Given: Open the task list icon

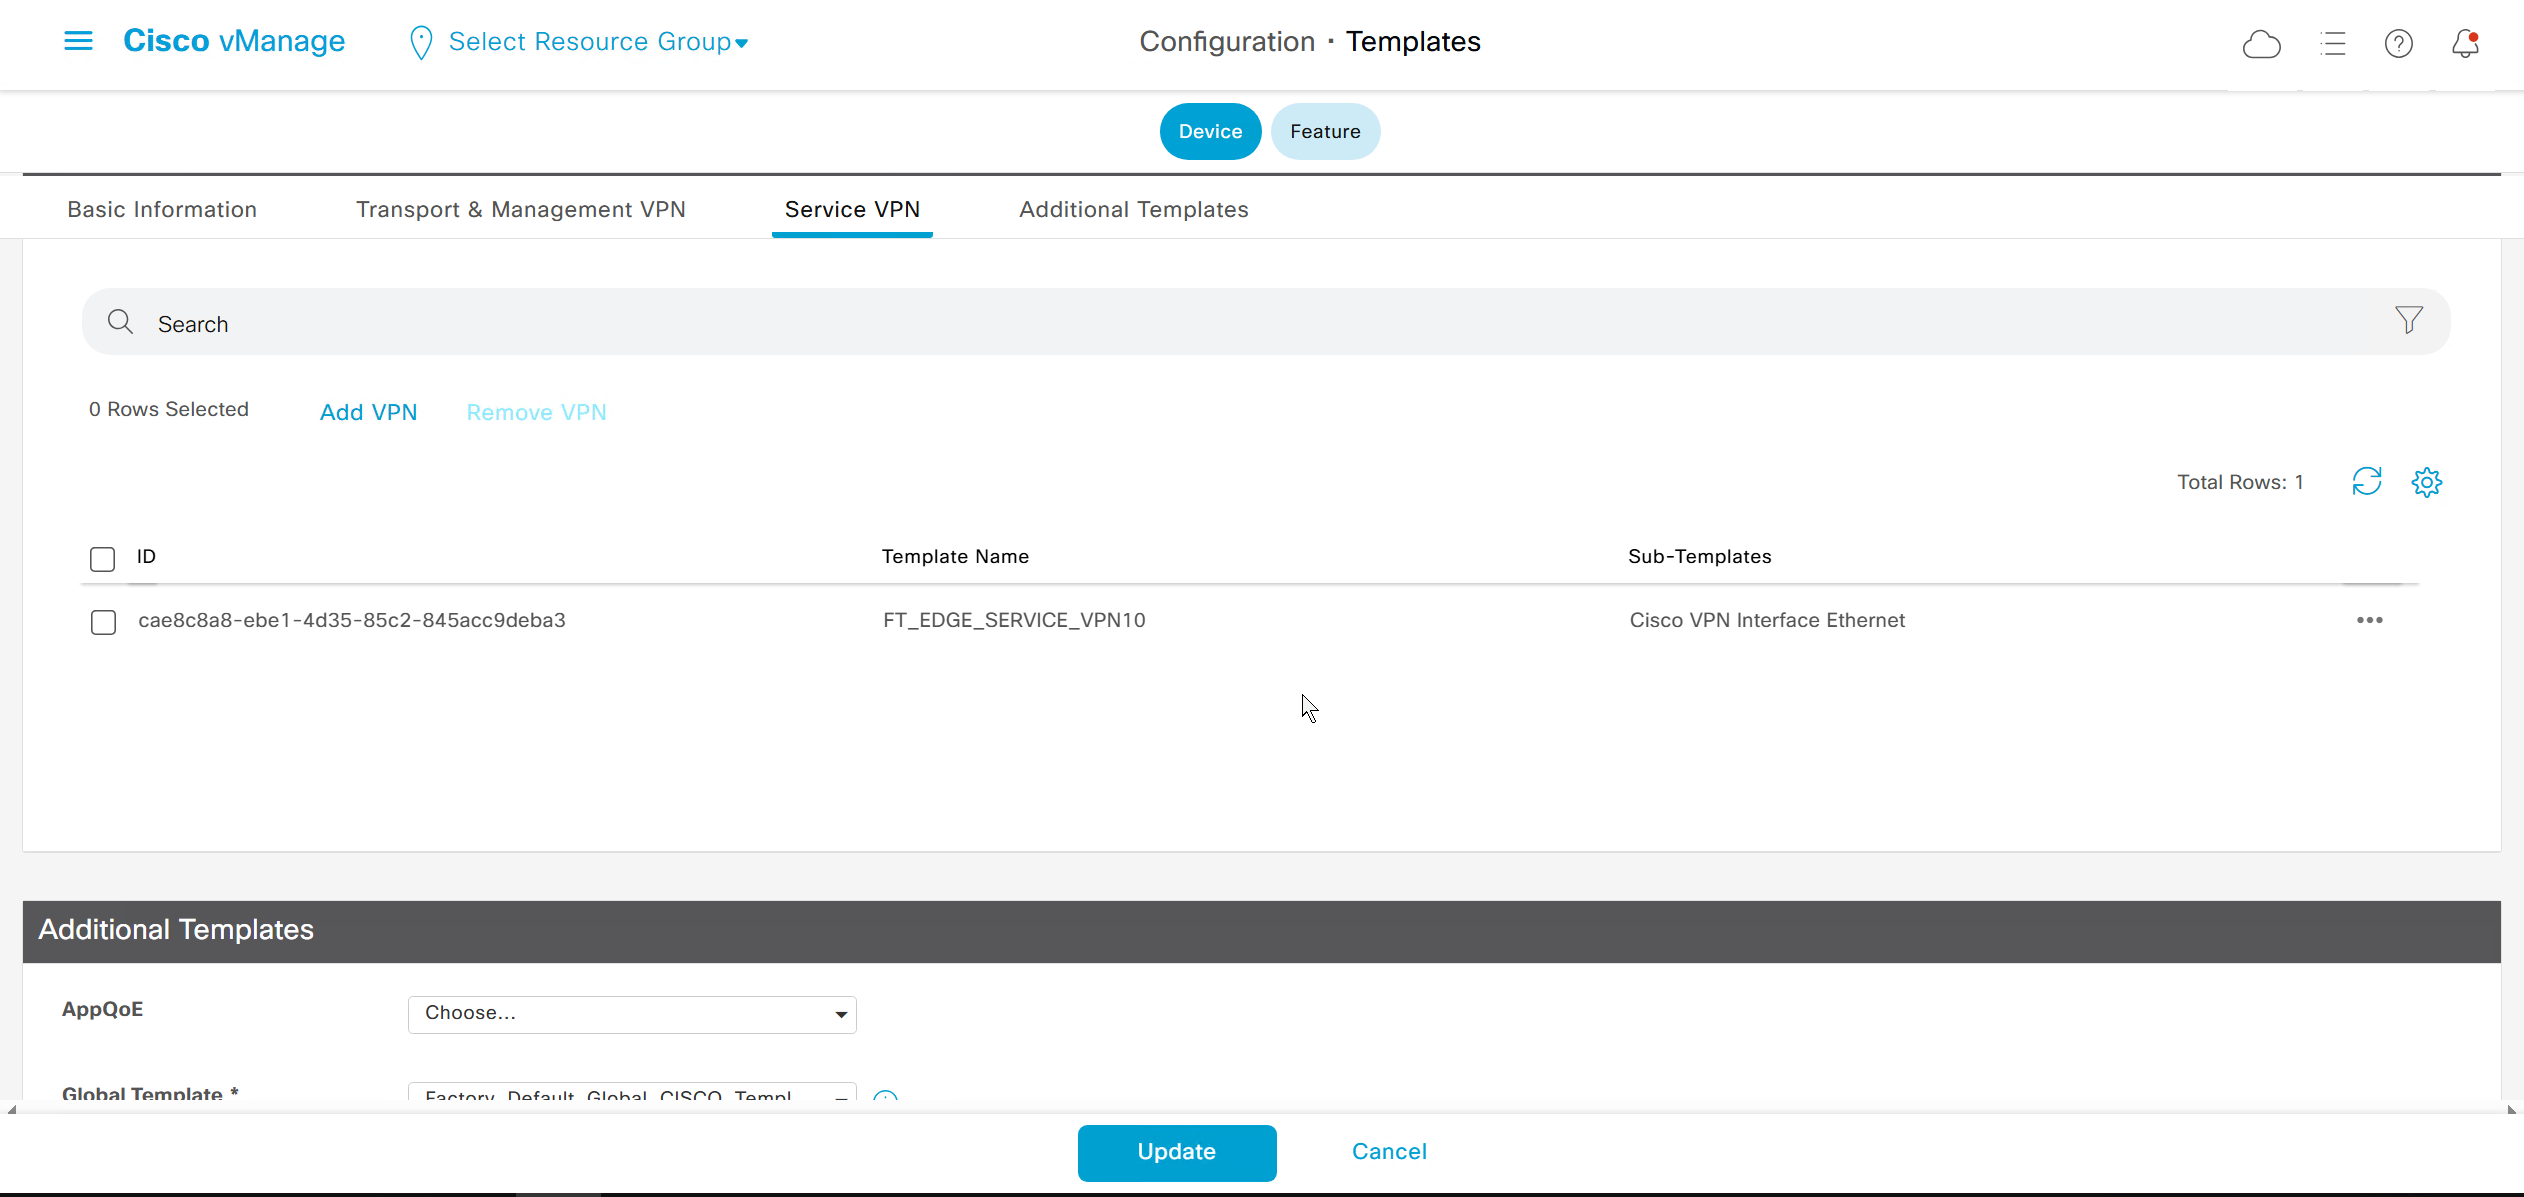Looking at the screenshot, I should click(x=2332, y=44).
